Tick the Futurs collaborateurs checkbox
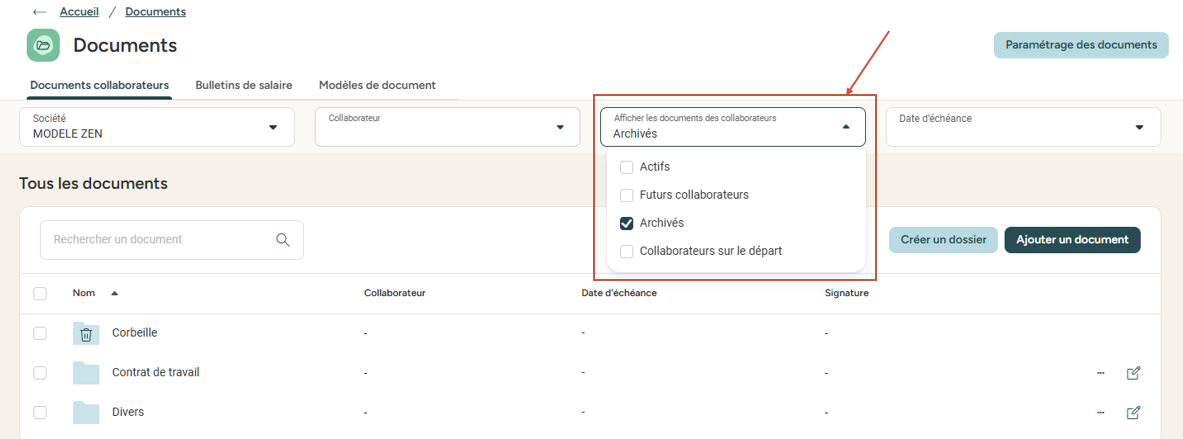This screenshot has height=439, width=1183. coord(627,195)
